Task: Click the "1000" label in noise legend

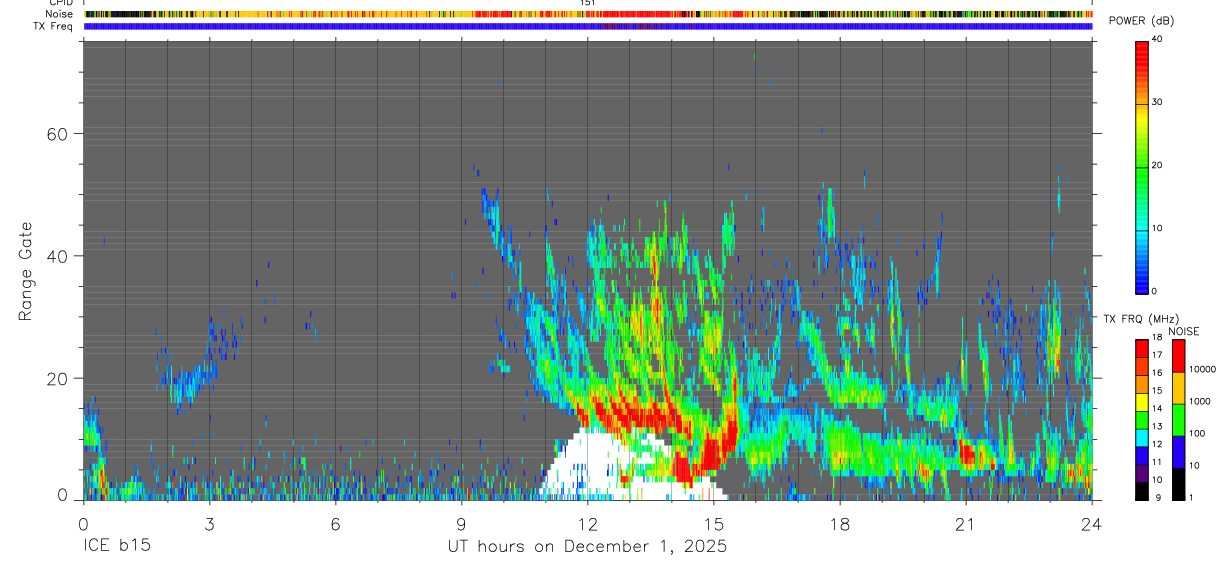Action: (1201, 401)
